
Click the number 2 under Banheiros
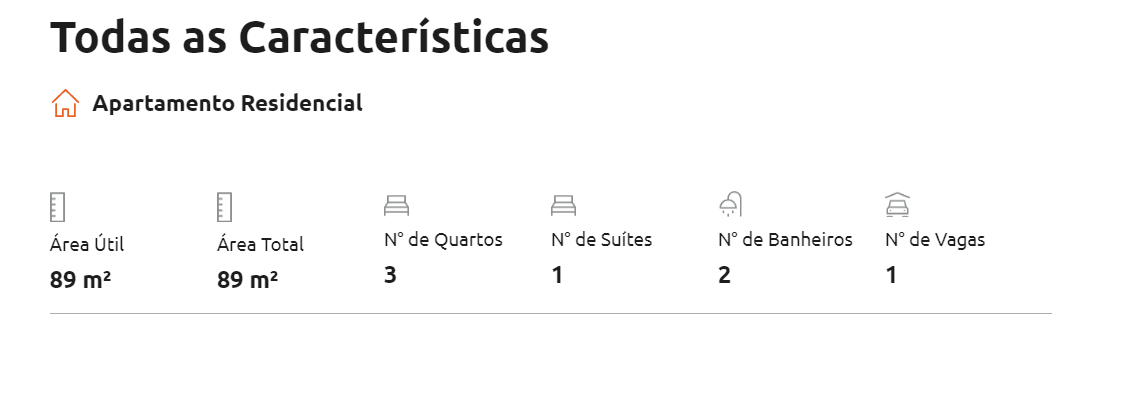724,275
